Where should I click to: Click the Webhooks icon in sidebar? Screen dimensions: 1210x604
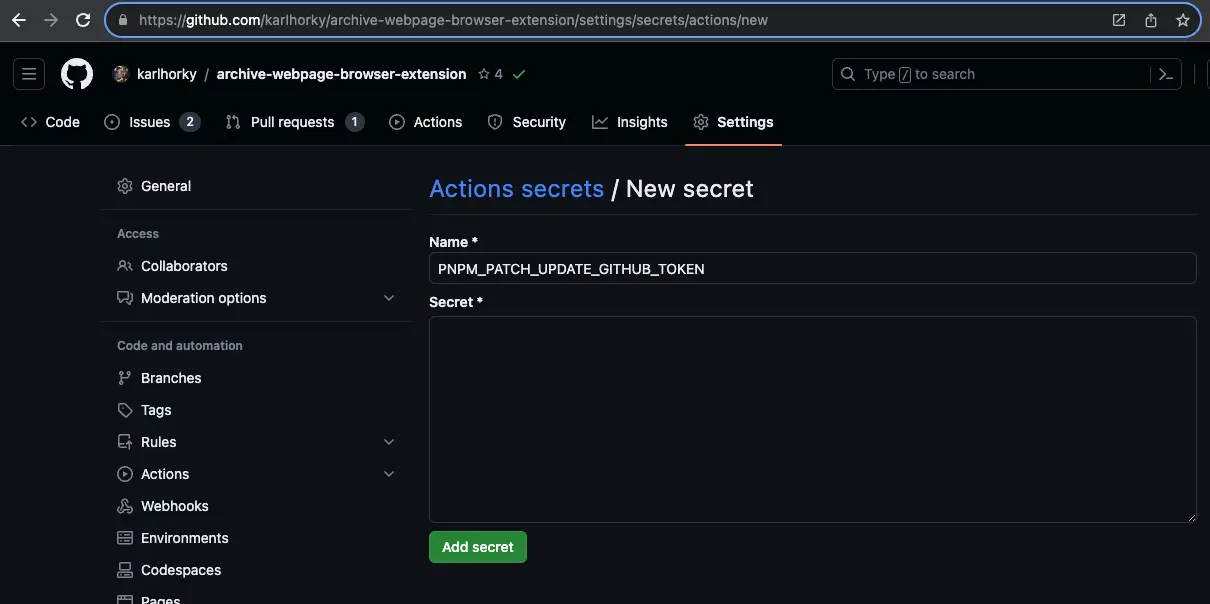click(125, 506)
